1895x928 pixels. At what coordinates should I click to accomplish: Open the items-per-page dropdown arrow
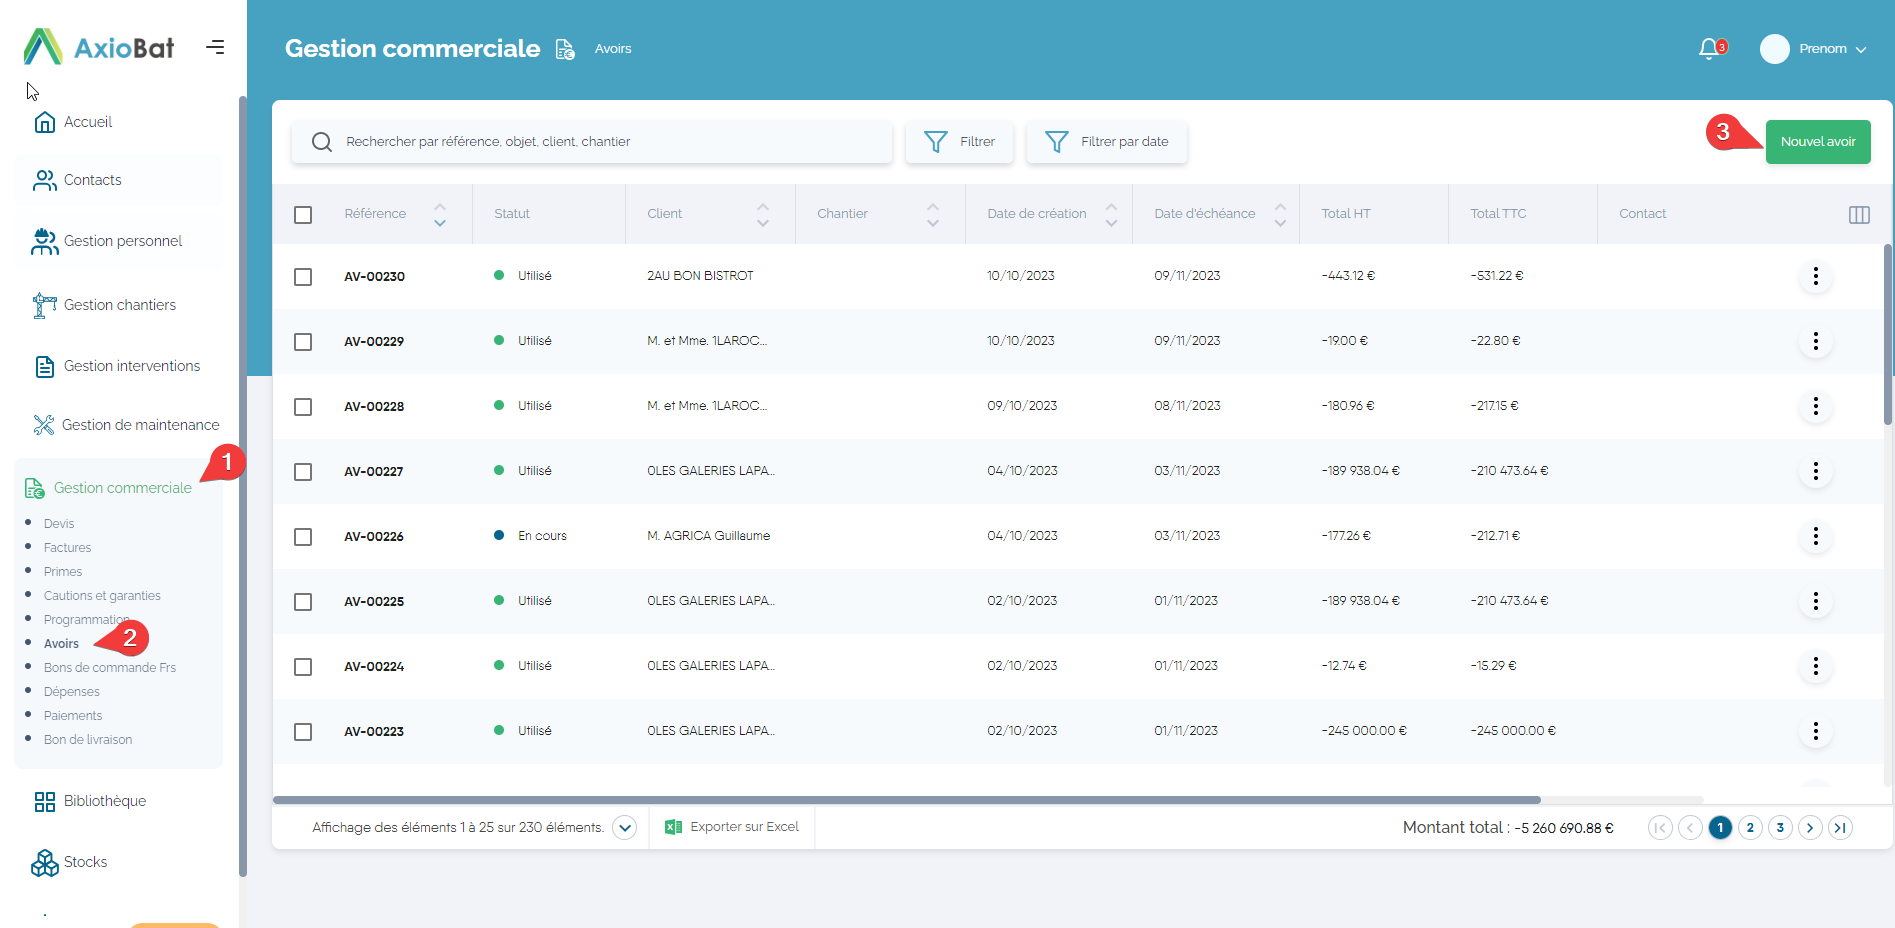click(x=624, y=827)
